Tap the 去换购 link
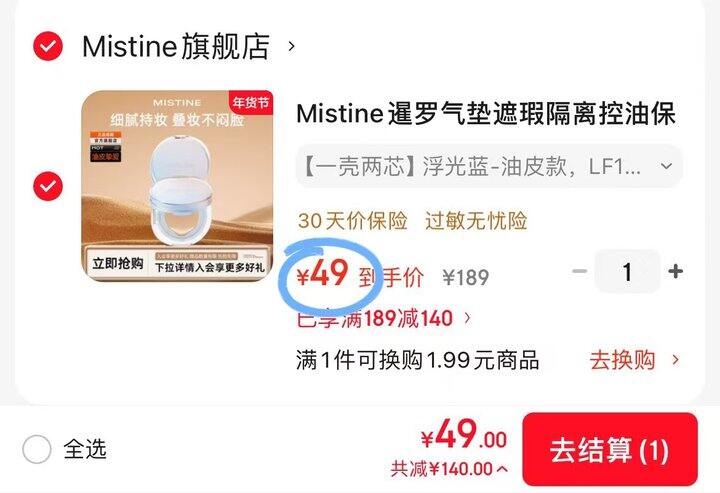 (x=634, y=360)
